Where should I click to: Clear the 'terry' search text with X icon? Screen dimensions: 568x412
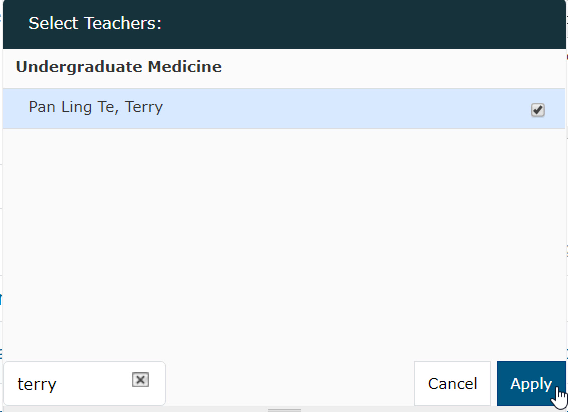tap(140, 380)
